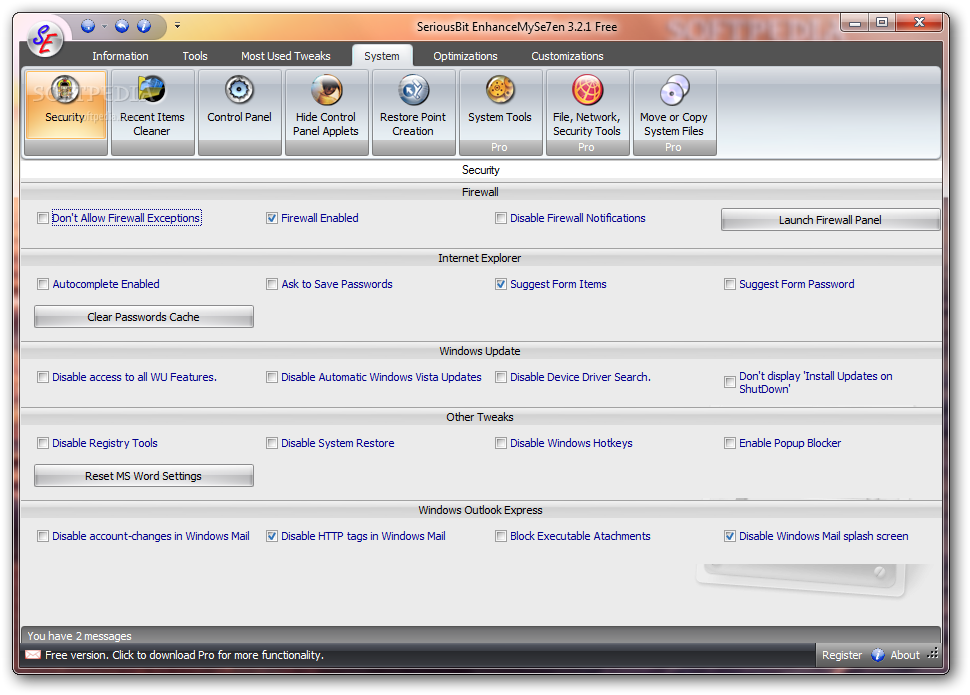Open Recent Items Cleaner
This screenshot has height=695, width=970.
coord(152,112)
